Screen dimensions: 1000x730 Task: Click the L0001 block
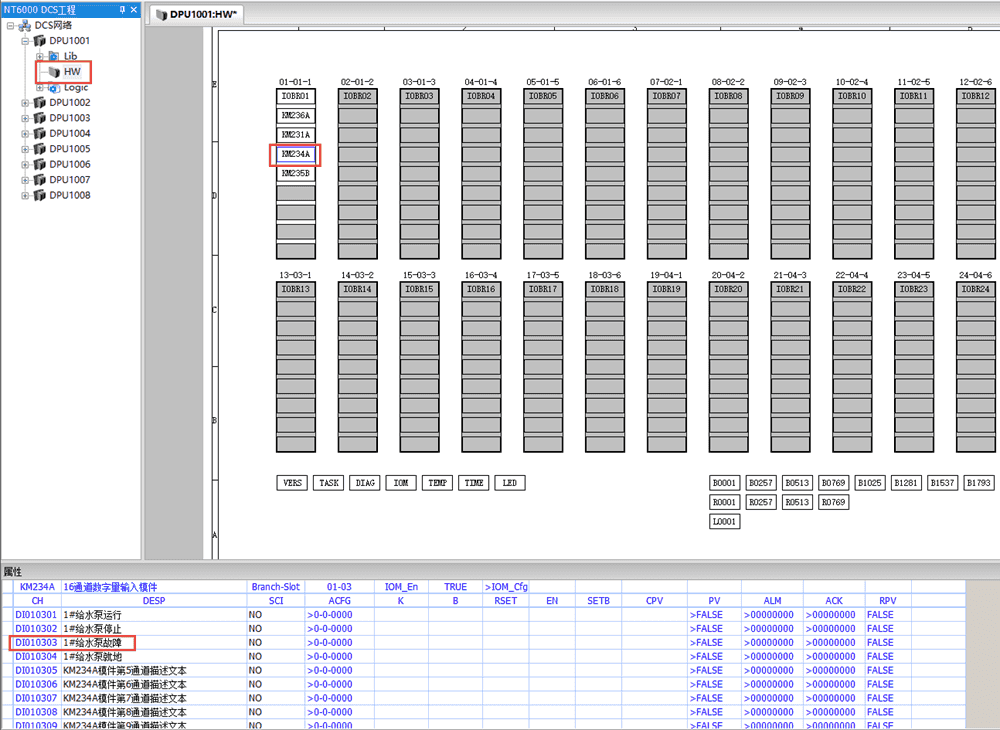pyautogui.click(x=724, y=522)
